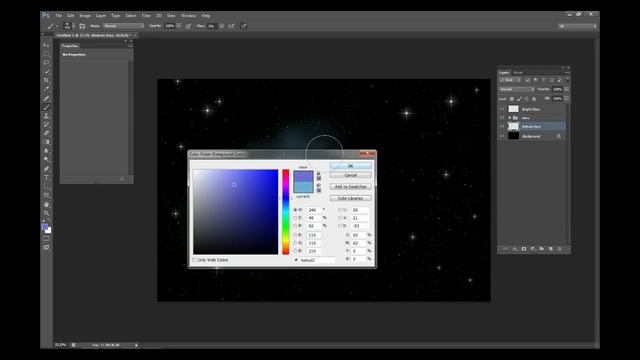Hide the Background layer
Screen dimensions: 640x360
coord(502,136)
